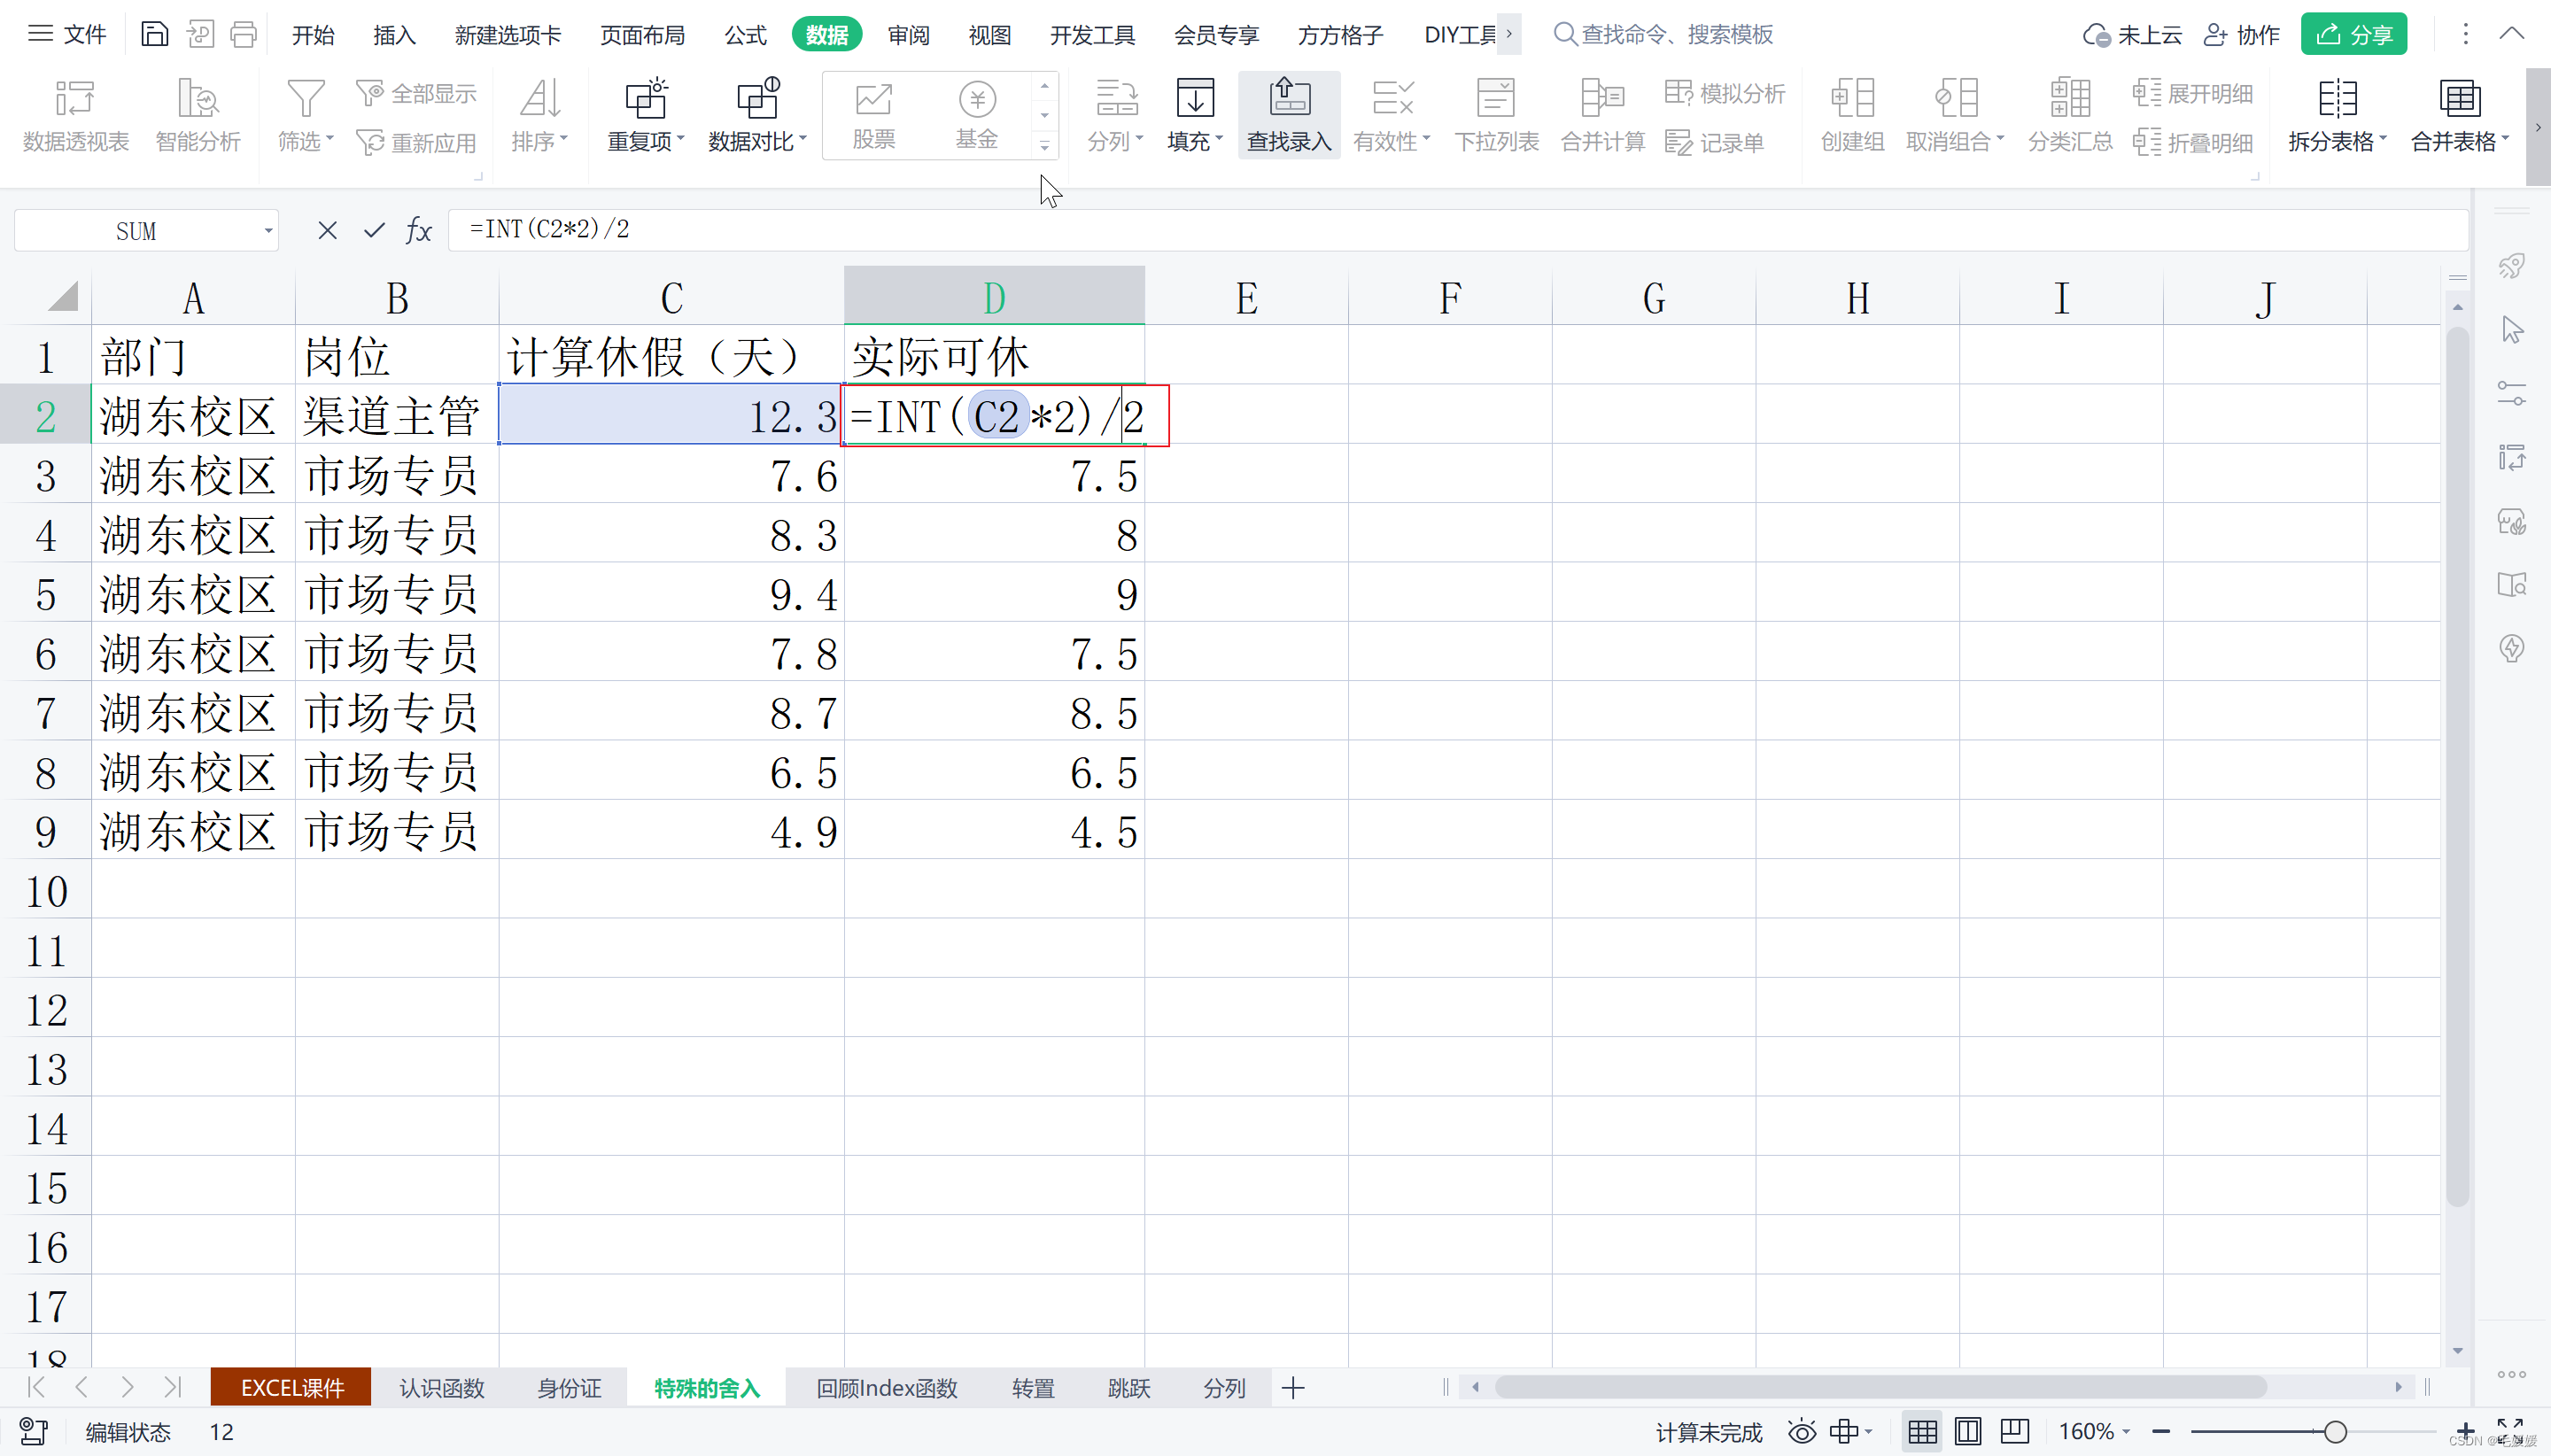The height and width of the screenshot is (1456, 2551).
Task: Select the 基金 fund data type
Action: click(977, 115)
